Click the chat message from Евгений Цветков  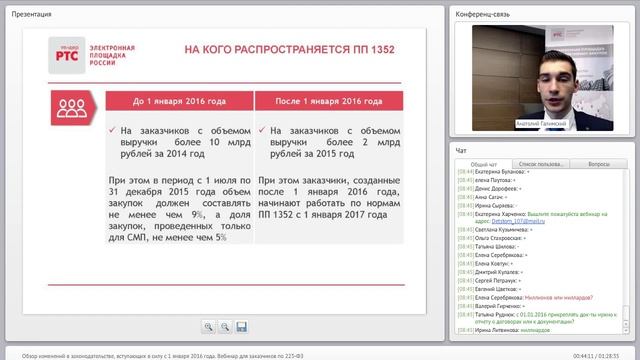489,289
